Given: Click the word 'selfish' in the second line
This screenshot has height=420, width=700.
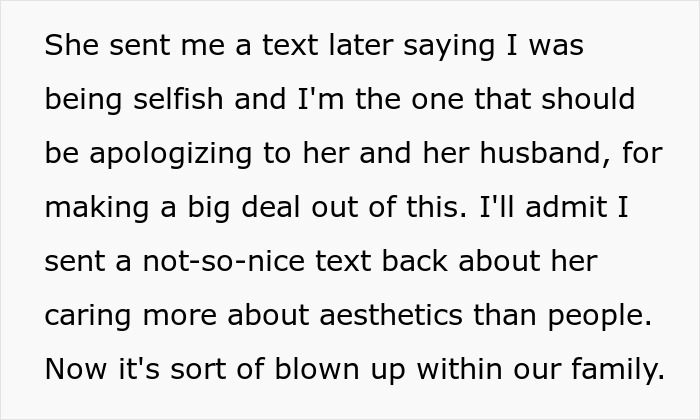Looking at the screenshot, I should point(178,99).
